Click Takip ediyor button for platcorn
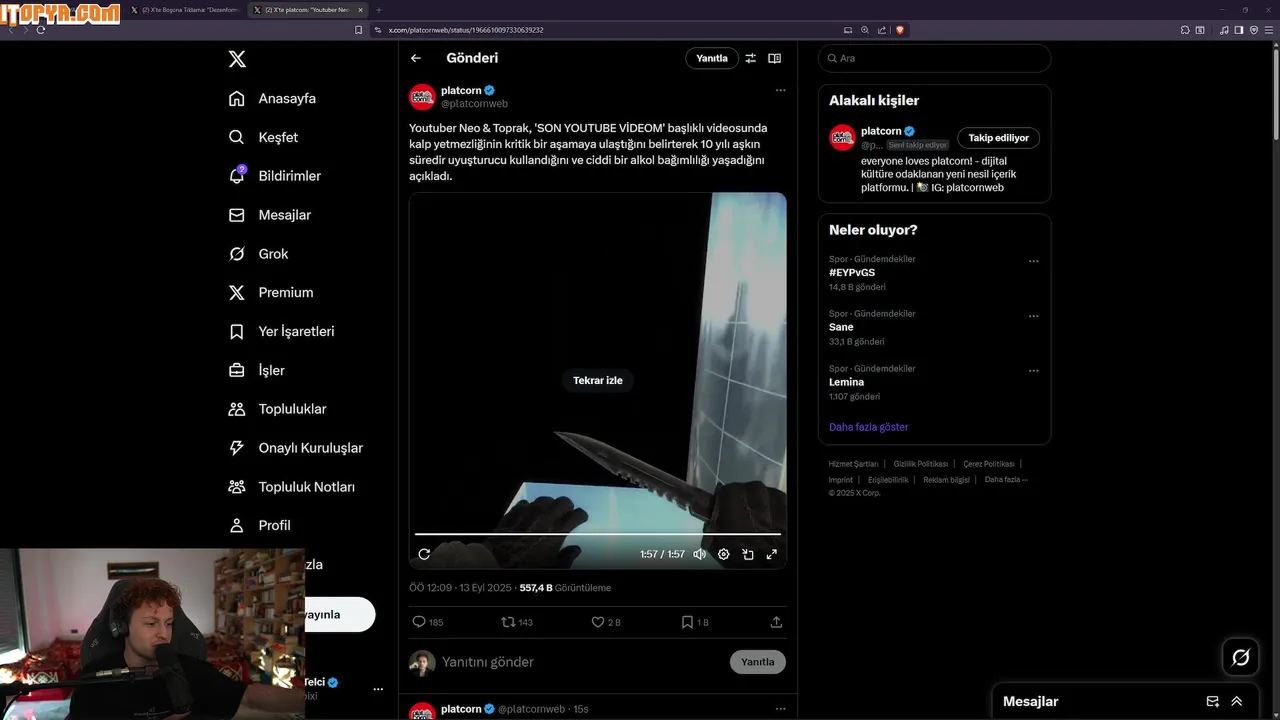This screenshot has height=720, width=1280. coord(998,138)
